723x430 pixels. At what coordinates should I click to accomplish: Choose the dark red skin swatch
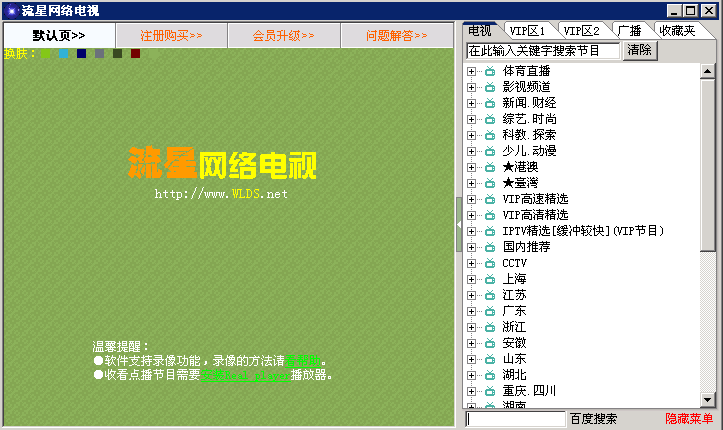(135, 54)
